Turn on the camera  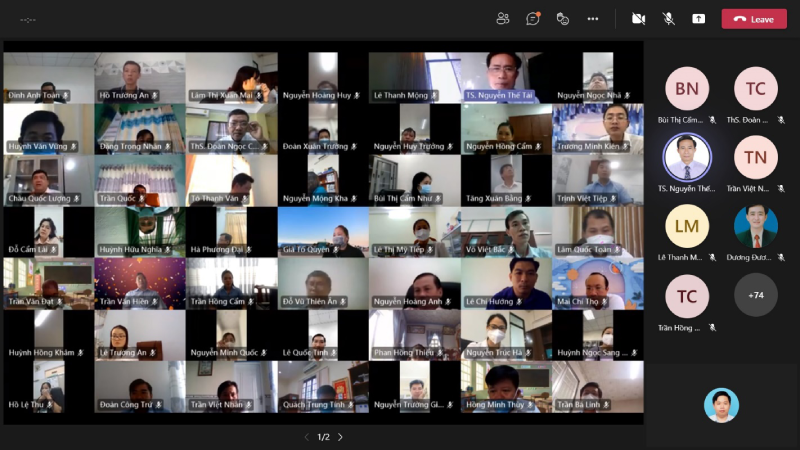click(638, 18)
